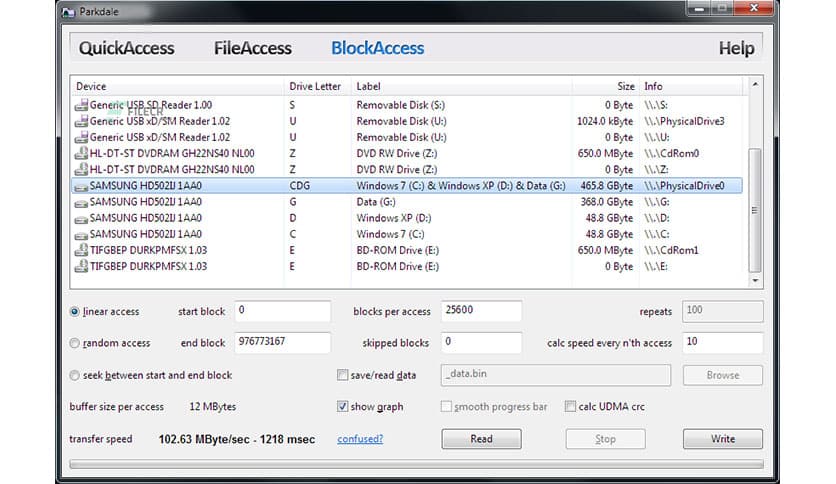
Task: Click drive icon of SAMSUNG Windows XP (D:) row
Action: point(81,218)
